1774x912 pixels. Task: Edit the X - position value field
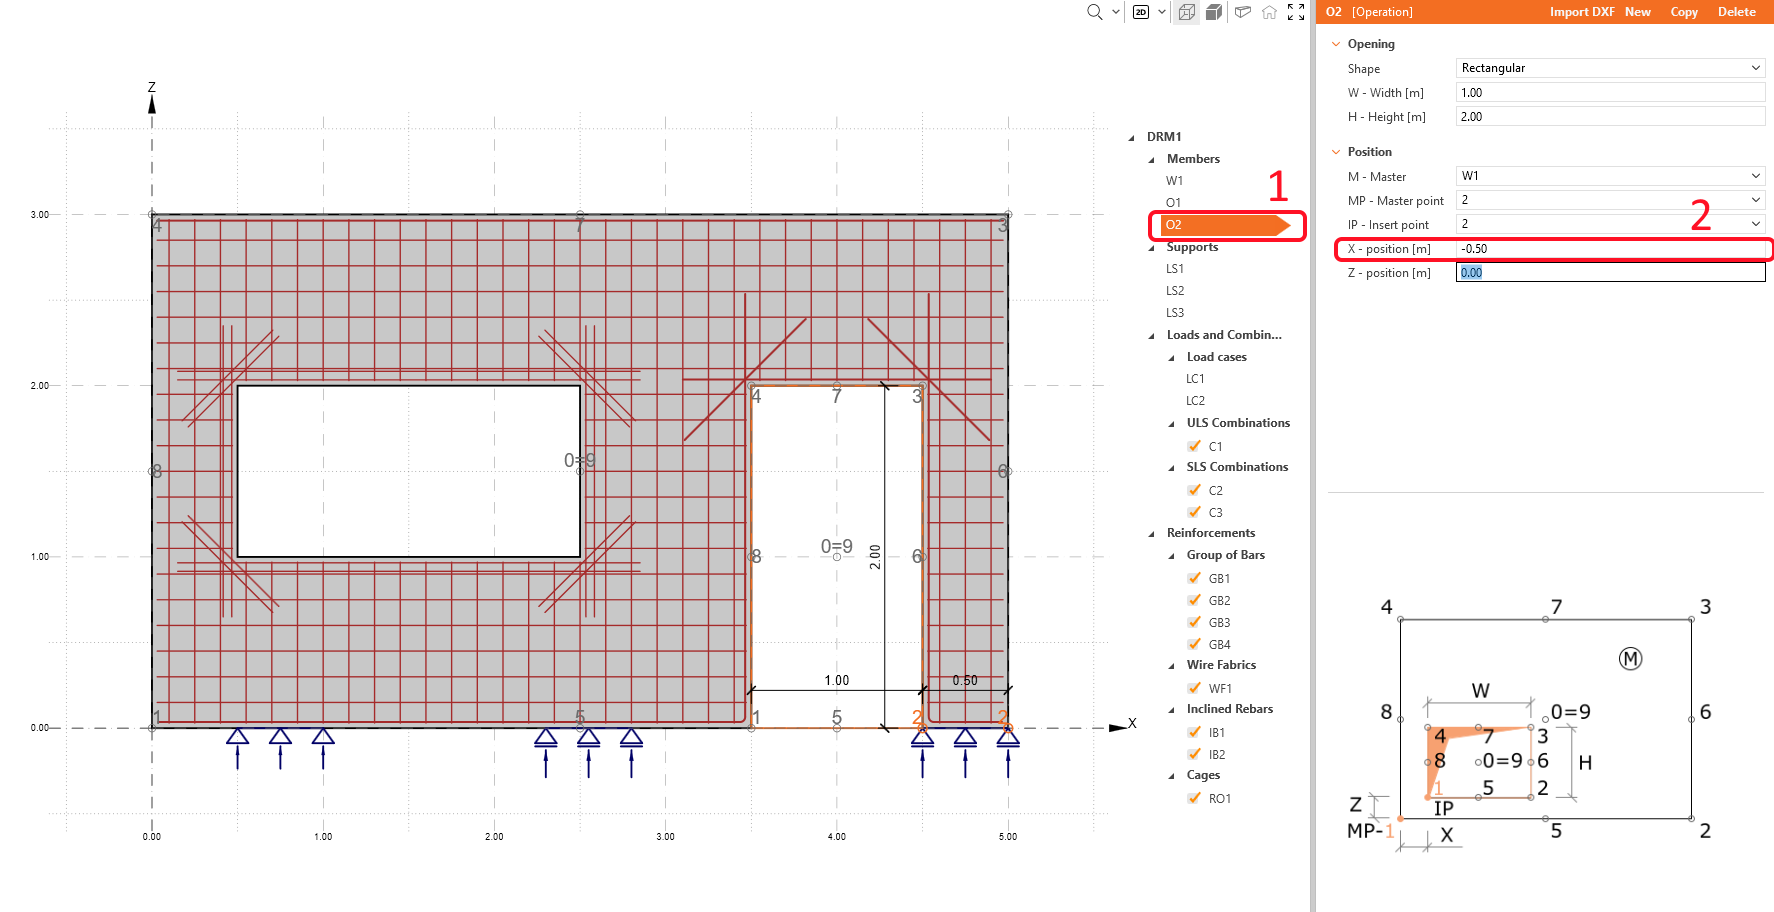[1610, 248]
